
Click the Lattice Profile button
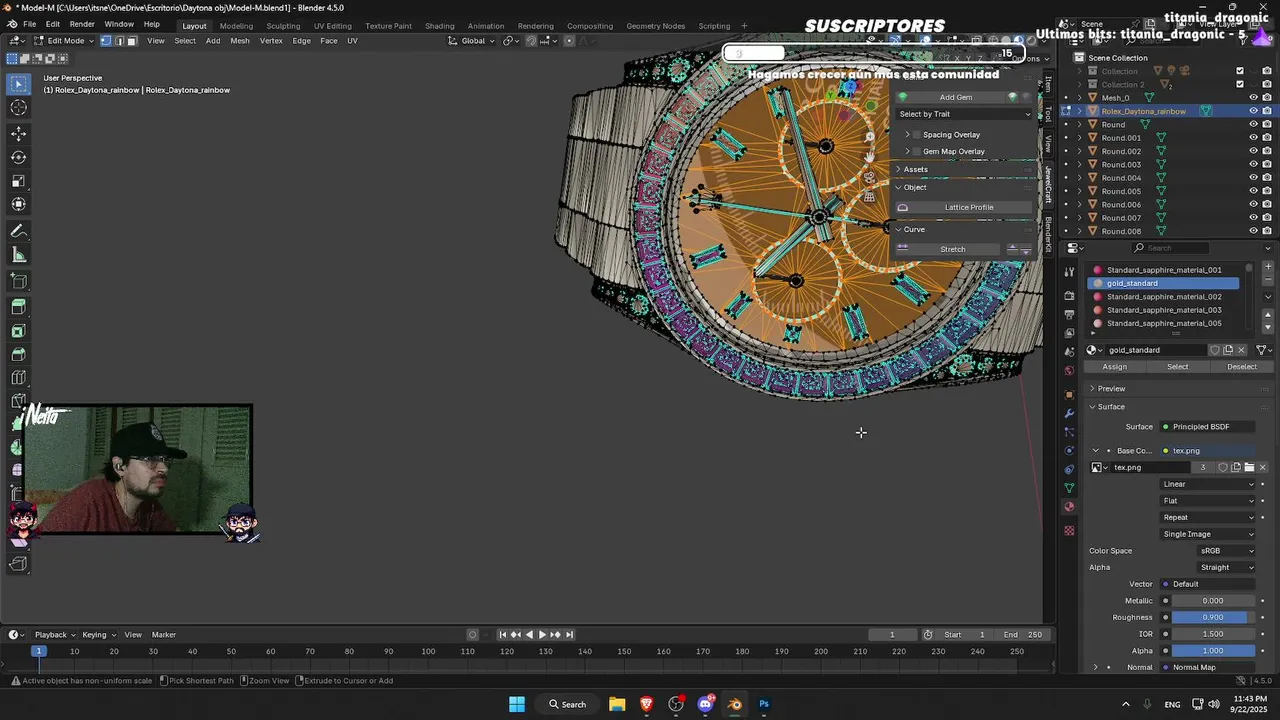click(x=965, y=207)
